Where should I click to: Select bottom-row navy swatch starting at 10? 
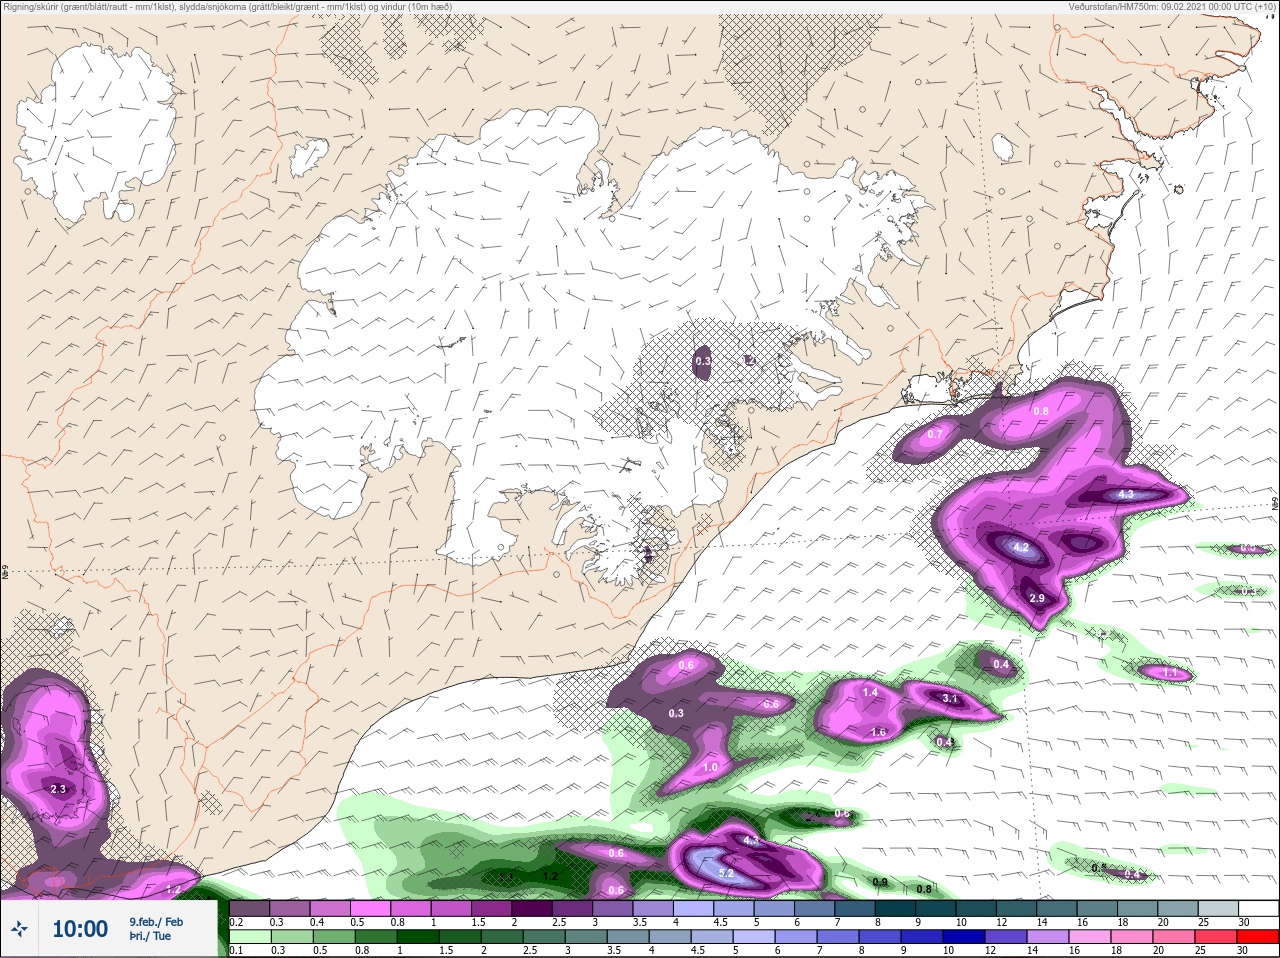[x=963, y=937]
